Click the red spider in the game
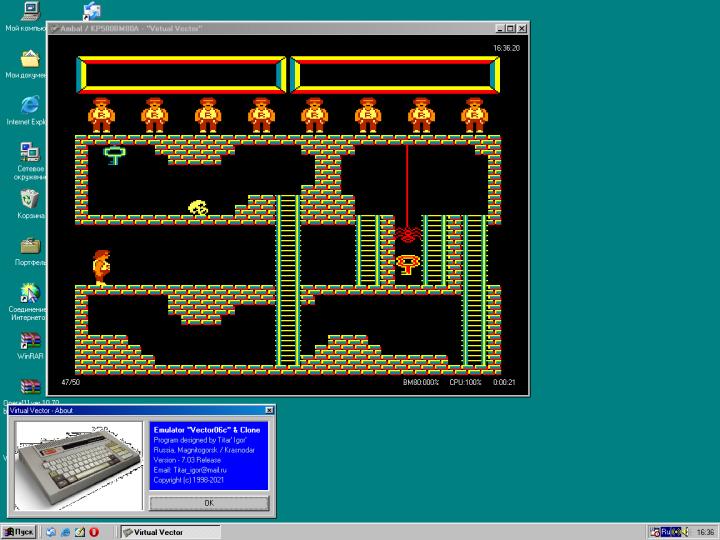 click(407, 234)
